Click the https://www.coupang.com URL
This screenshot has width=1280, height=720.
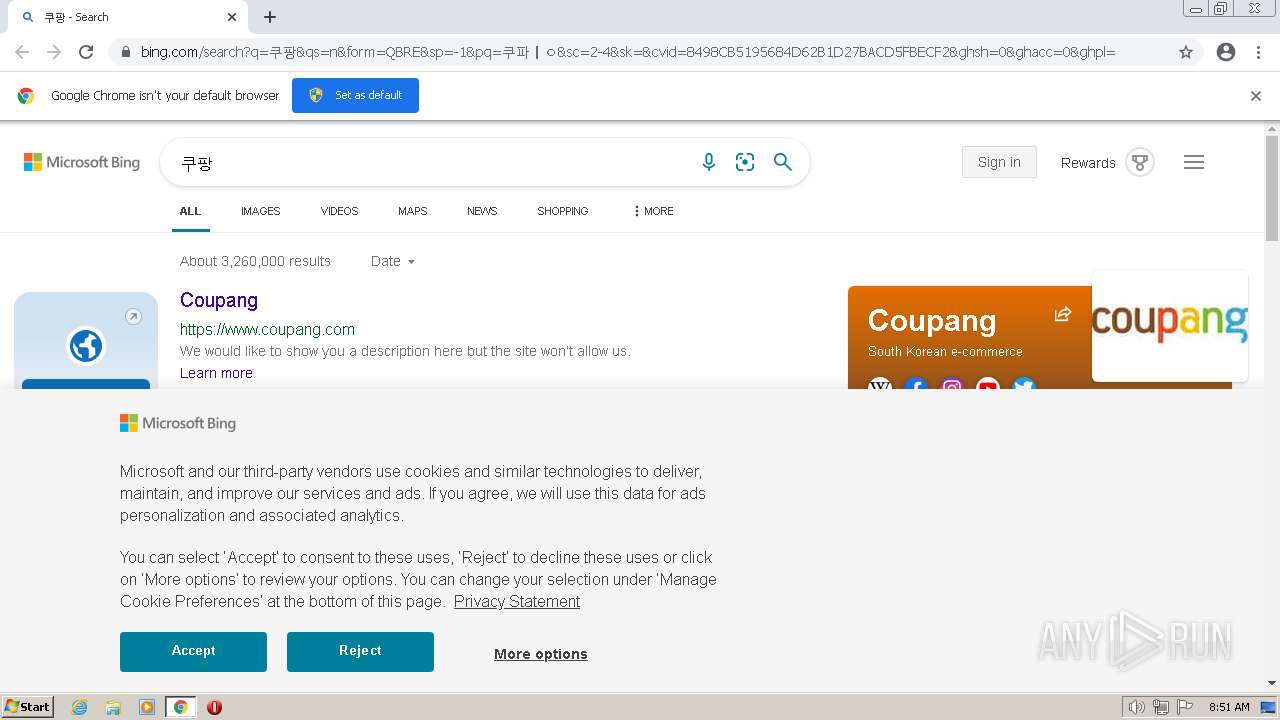click(x=267, y=329)
